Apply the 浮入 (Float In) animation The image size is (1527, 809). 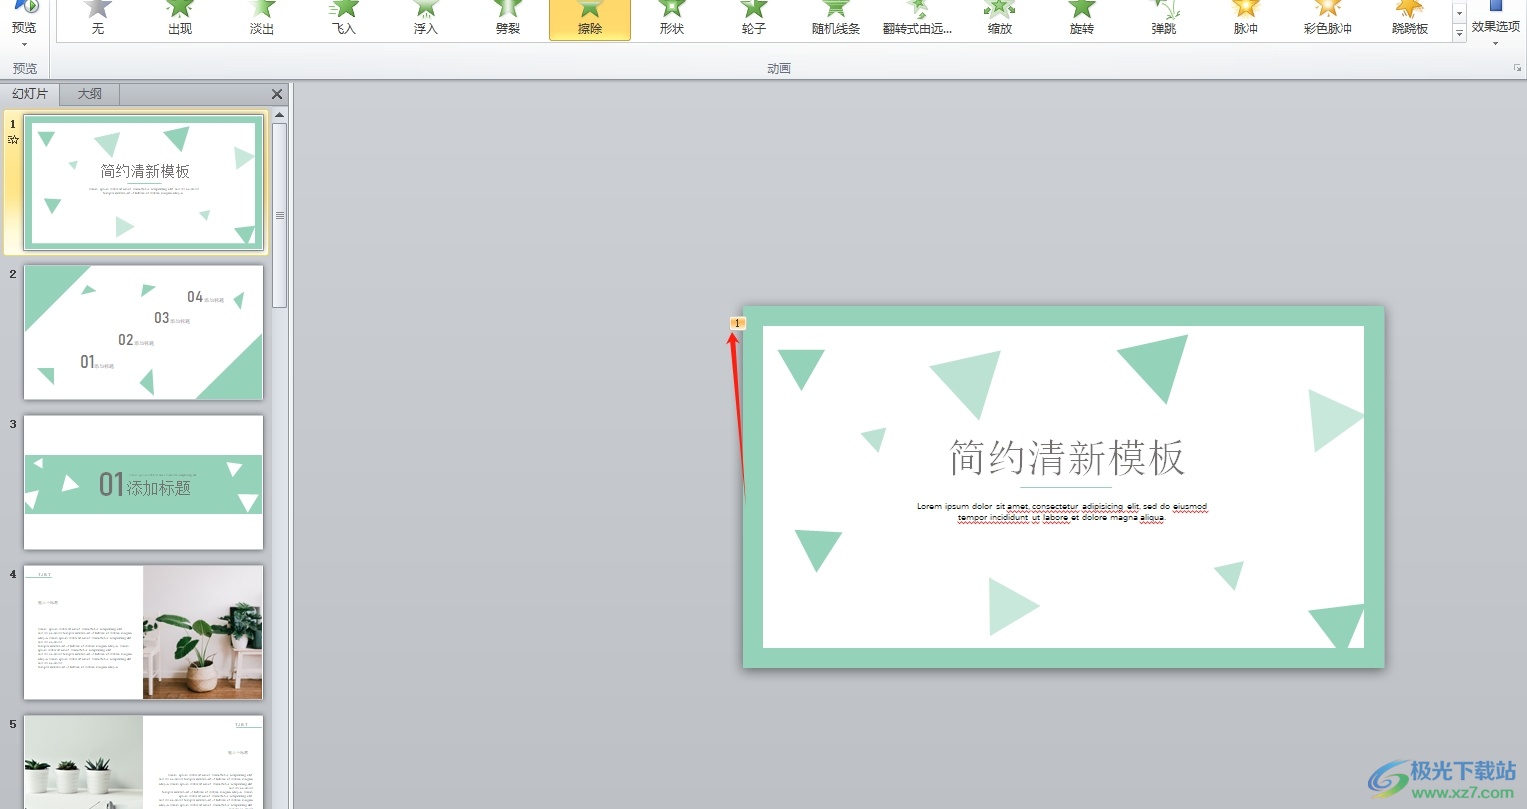[x=426, y=19]
